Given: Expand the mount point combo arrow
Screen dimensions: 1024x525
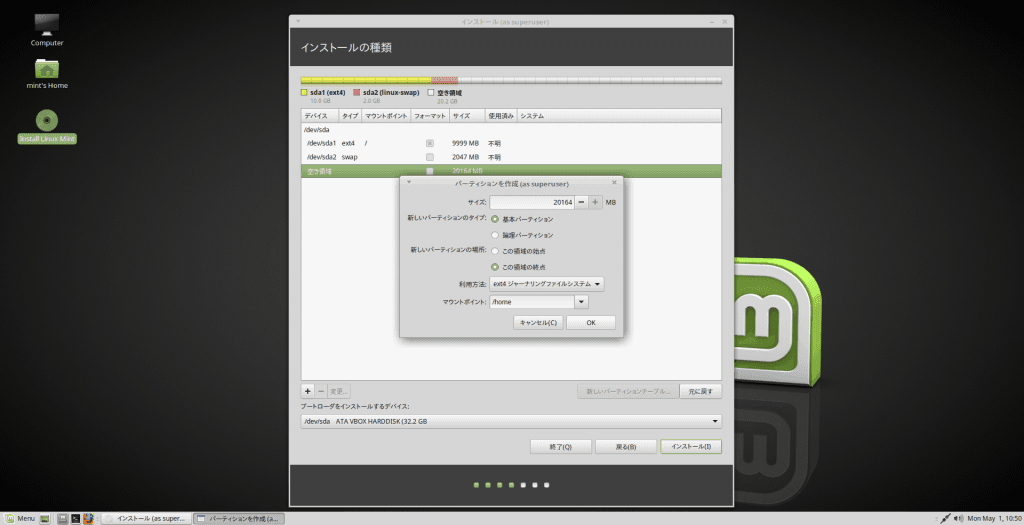Looking at the screenshot, I should pyautogui.click(x=581, y=302).
